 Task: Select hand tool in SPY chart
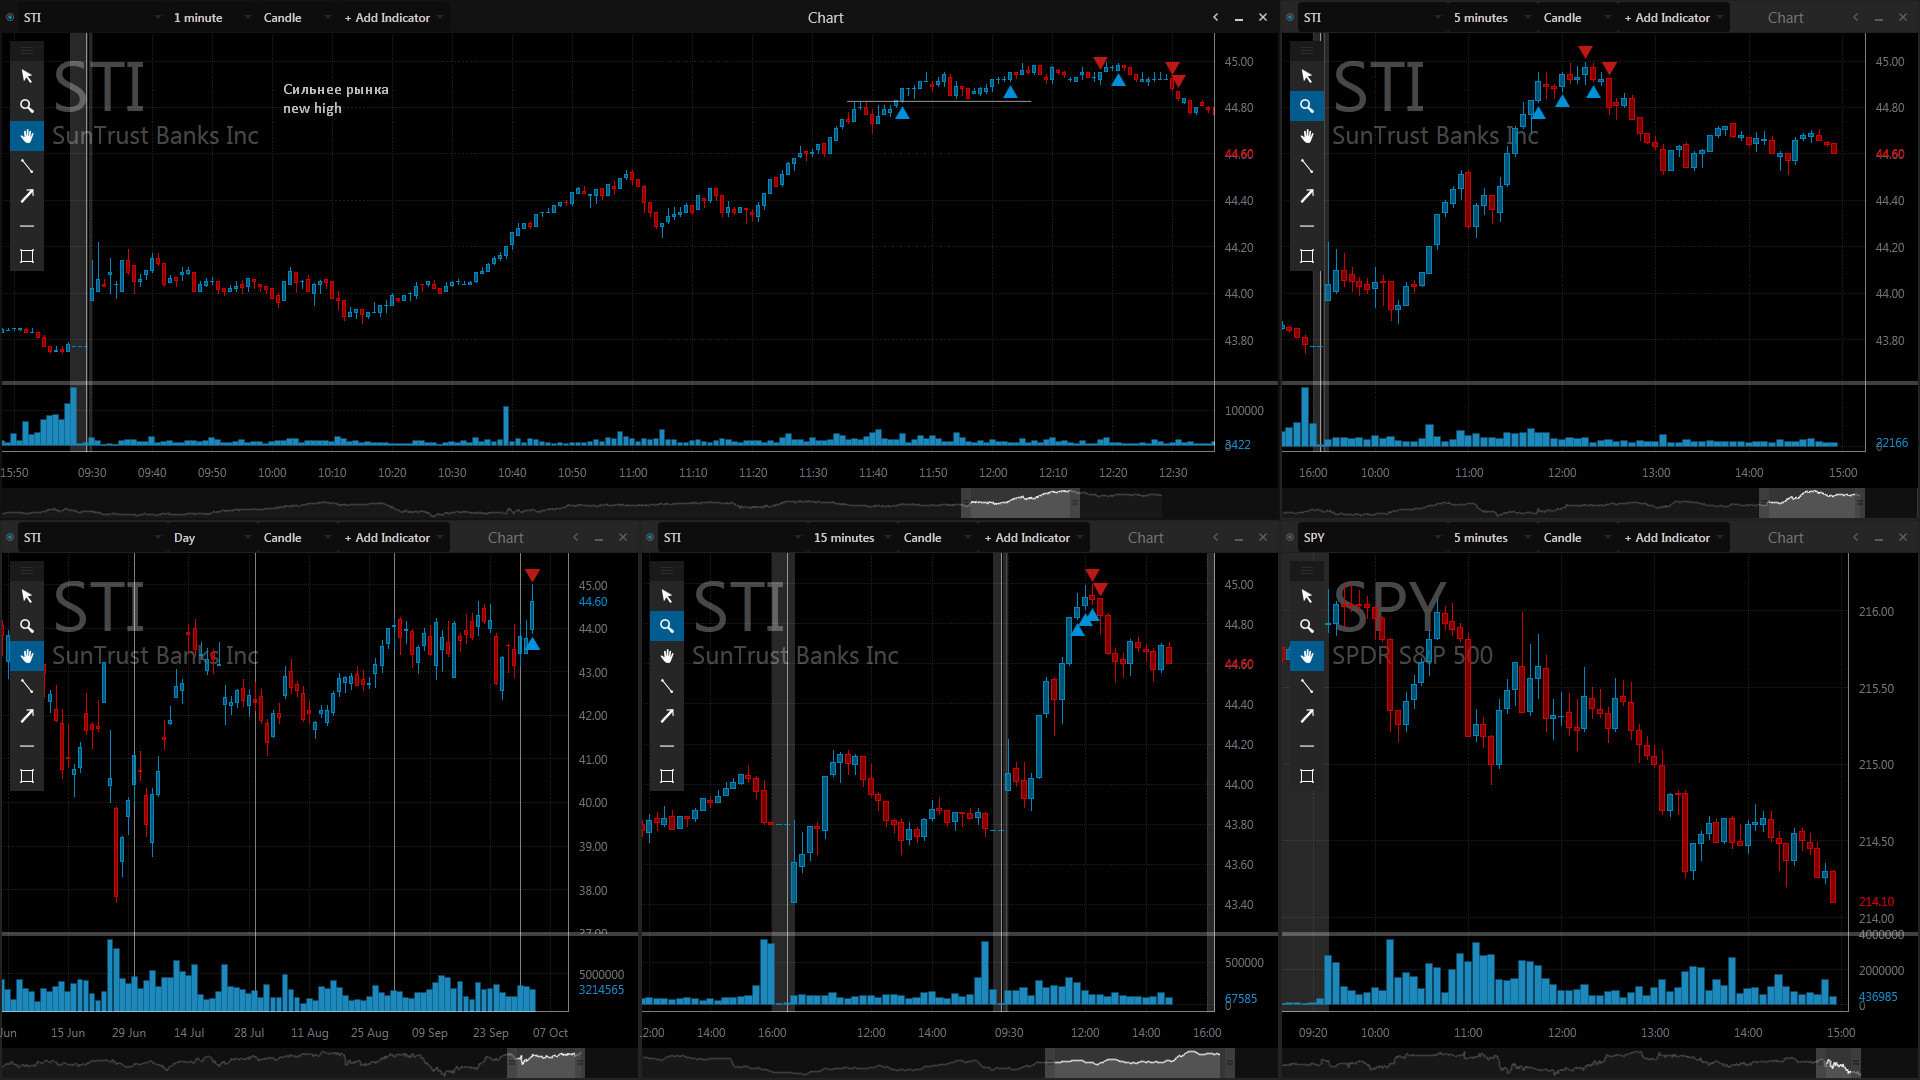[1307, 656]
